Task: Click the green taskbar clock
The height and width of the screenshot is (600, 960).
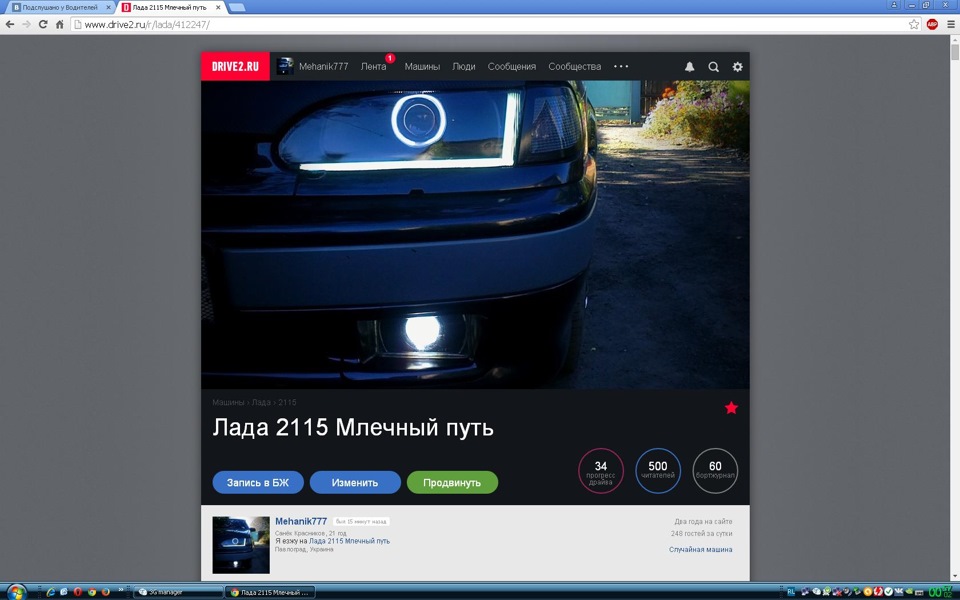Action: tap(940, 592)
